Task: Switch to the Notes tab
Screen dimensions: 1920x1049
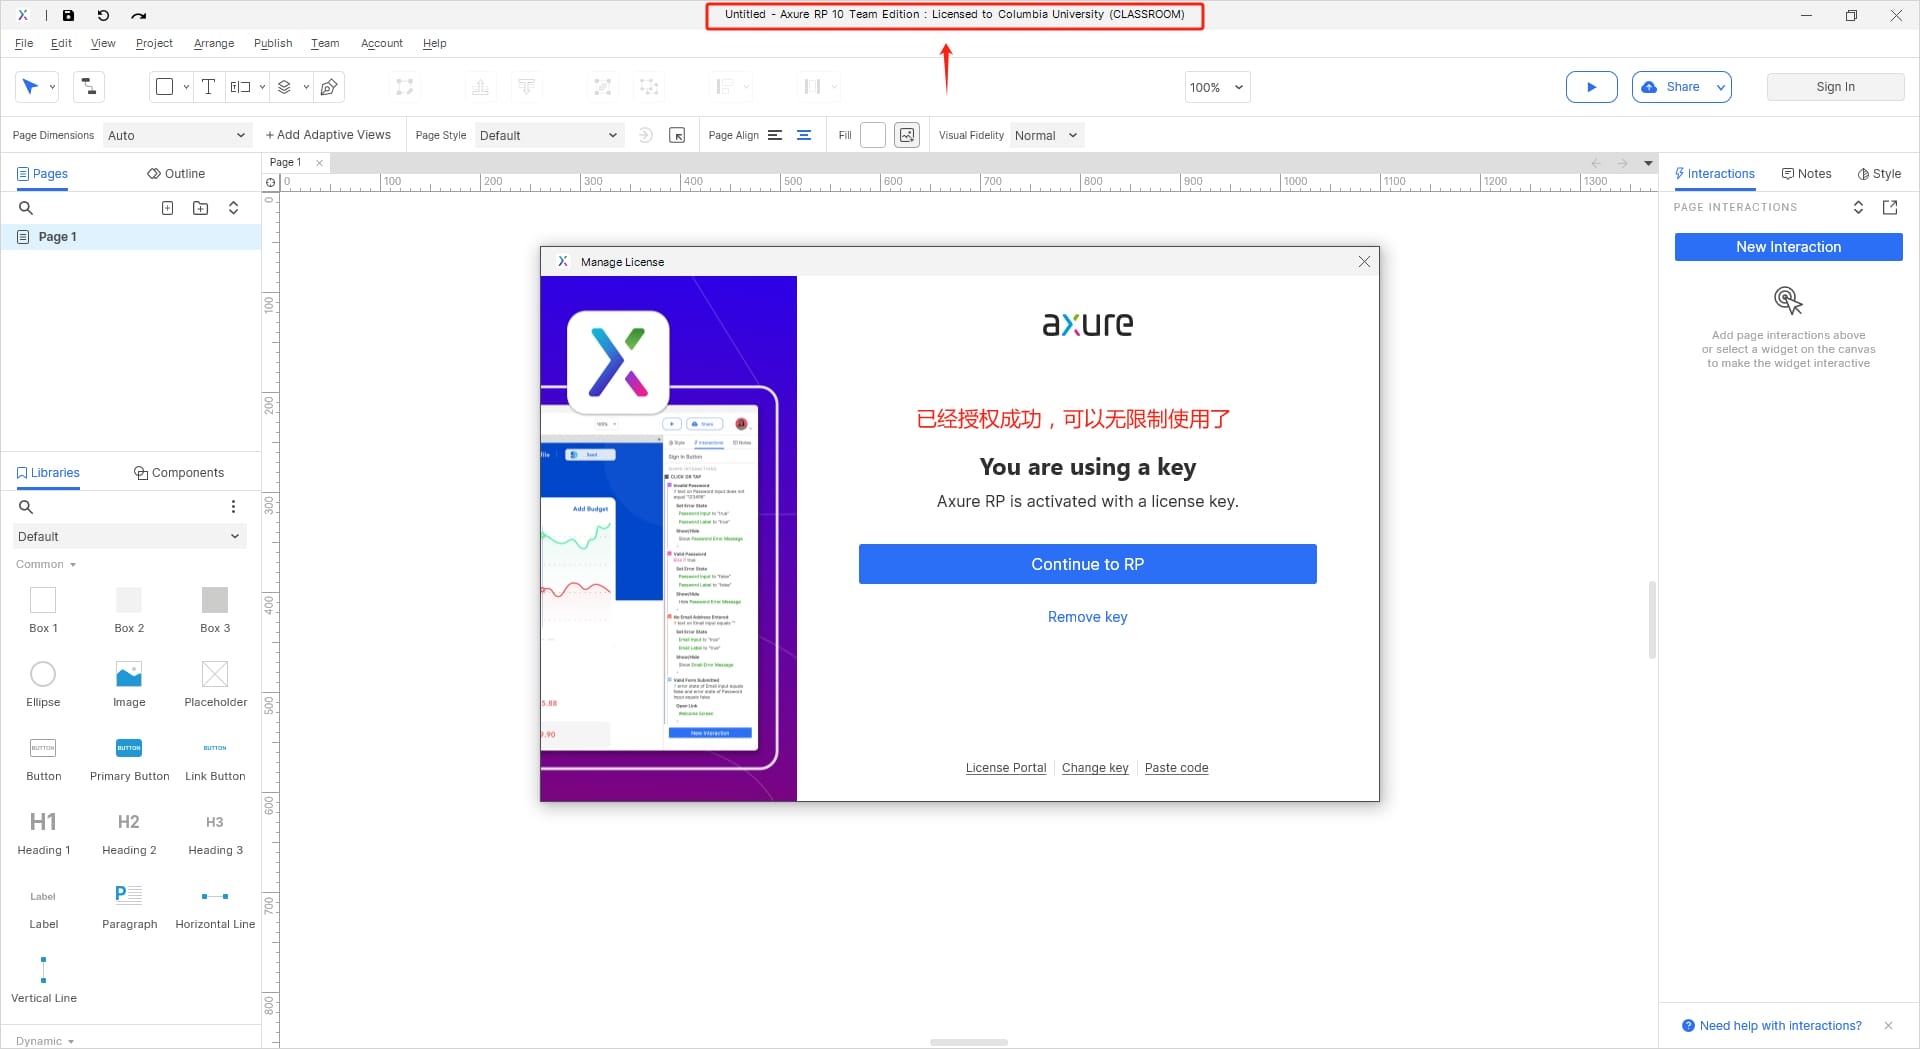Action: pyautogui.click(x=1806, y=174)
